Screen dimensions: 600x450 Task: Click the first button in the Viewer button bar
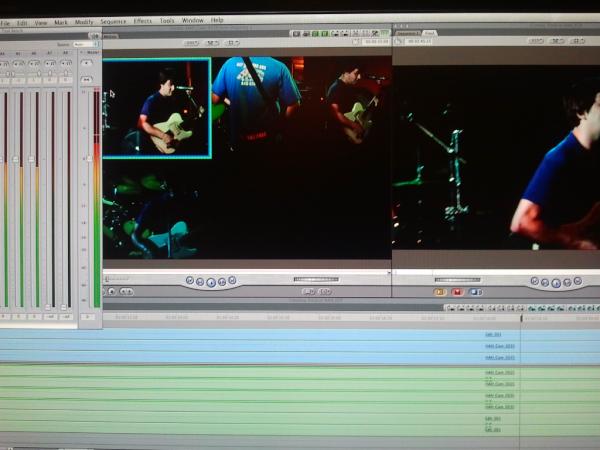click(x=296, y=34)
